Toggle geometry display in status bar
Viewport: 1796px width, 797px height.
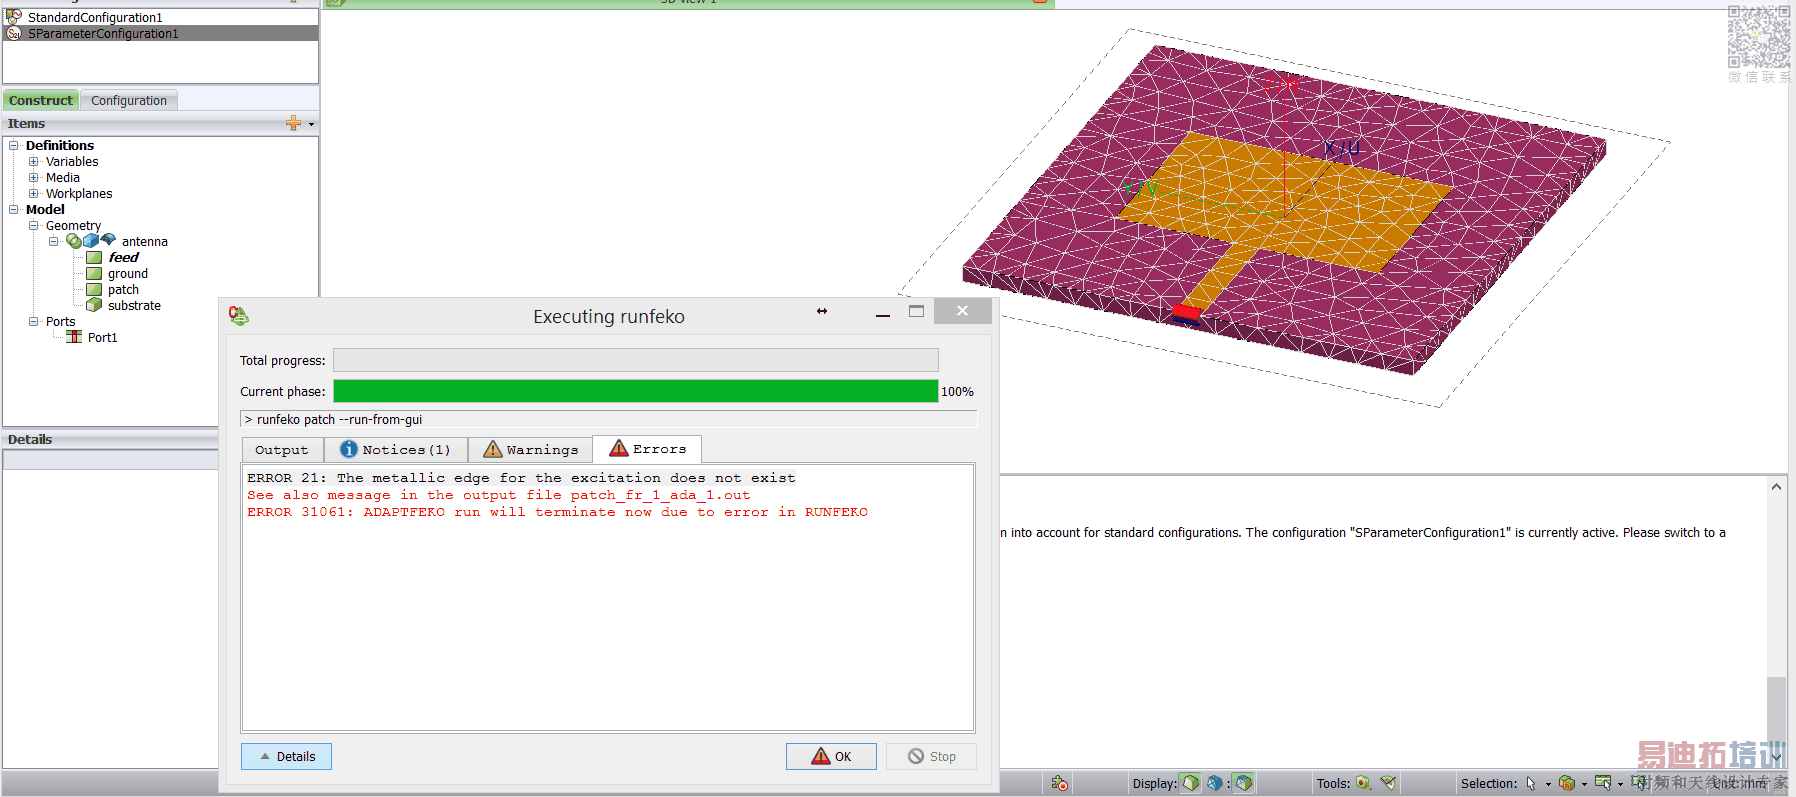coord(1190,783)
